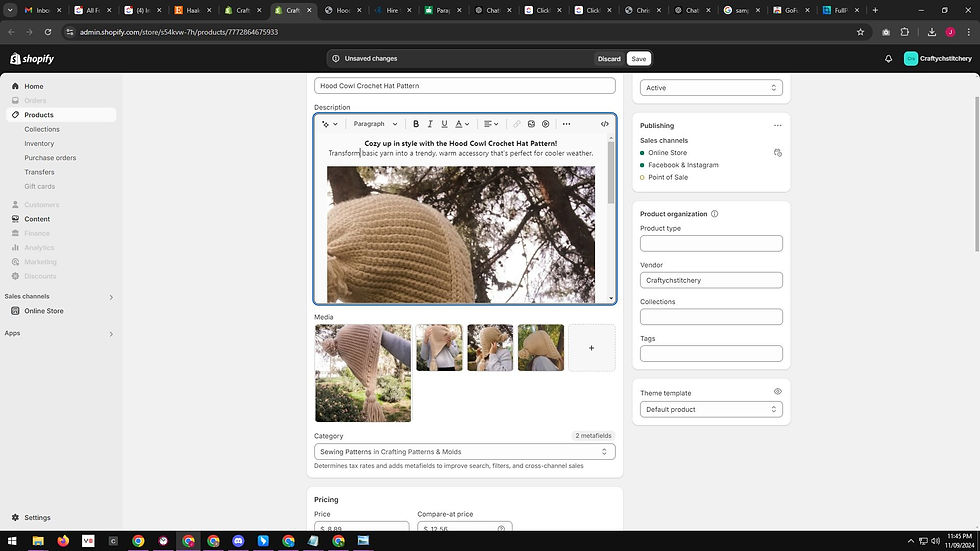The width and height of the screenshot is (980, 551).
Task: Expand the Sales channels section
Action: [x=111, y=297]
